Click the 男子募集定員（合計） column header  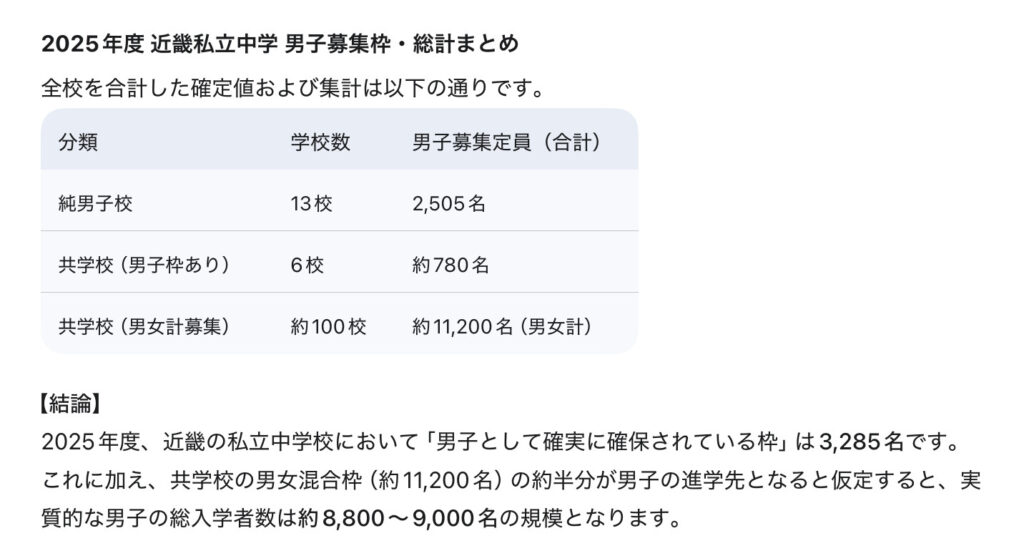click(x=506, y=142)
